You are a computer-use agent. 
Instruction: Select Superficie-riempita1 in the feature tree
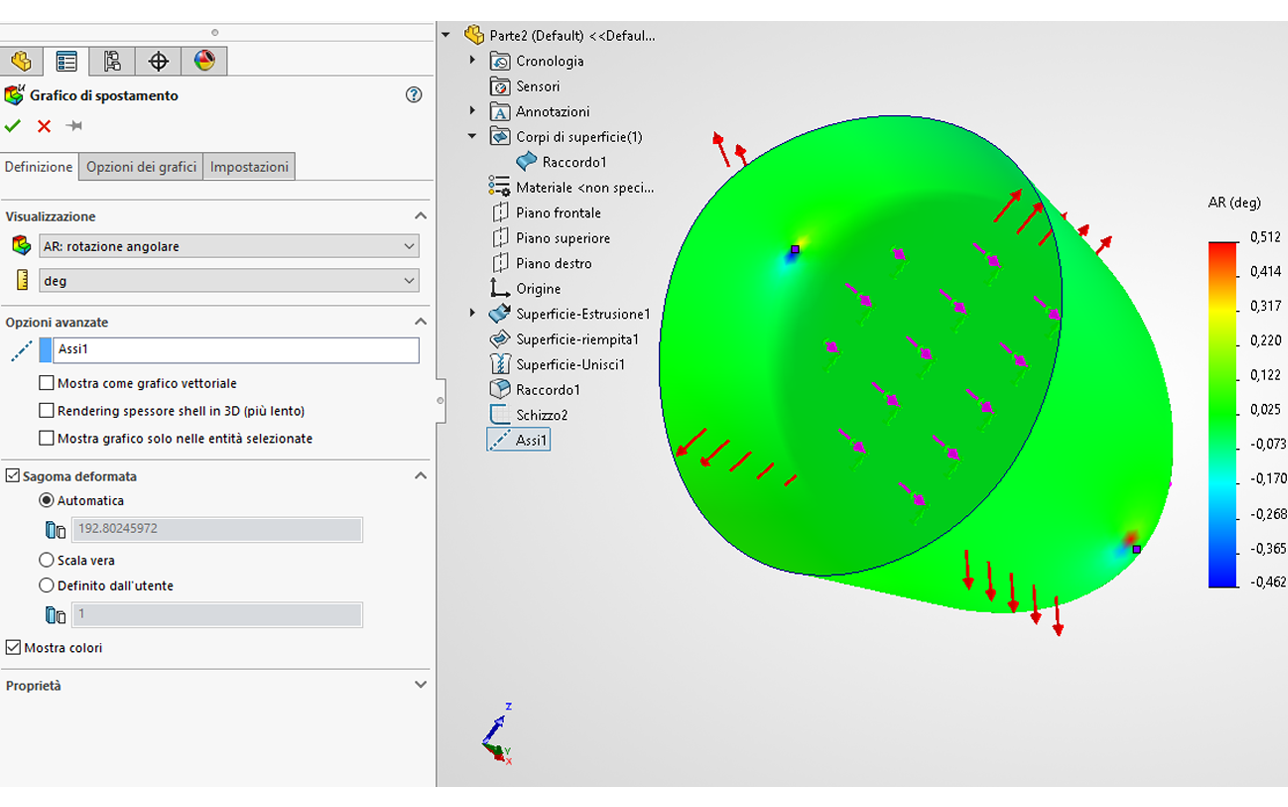[x=576, y=339]
